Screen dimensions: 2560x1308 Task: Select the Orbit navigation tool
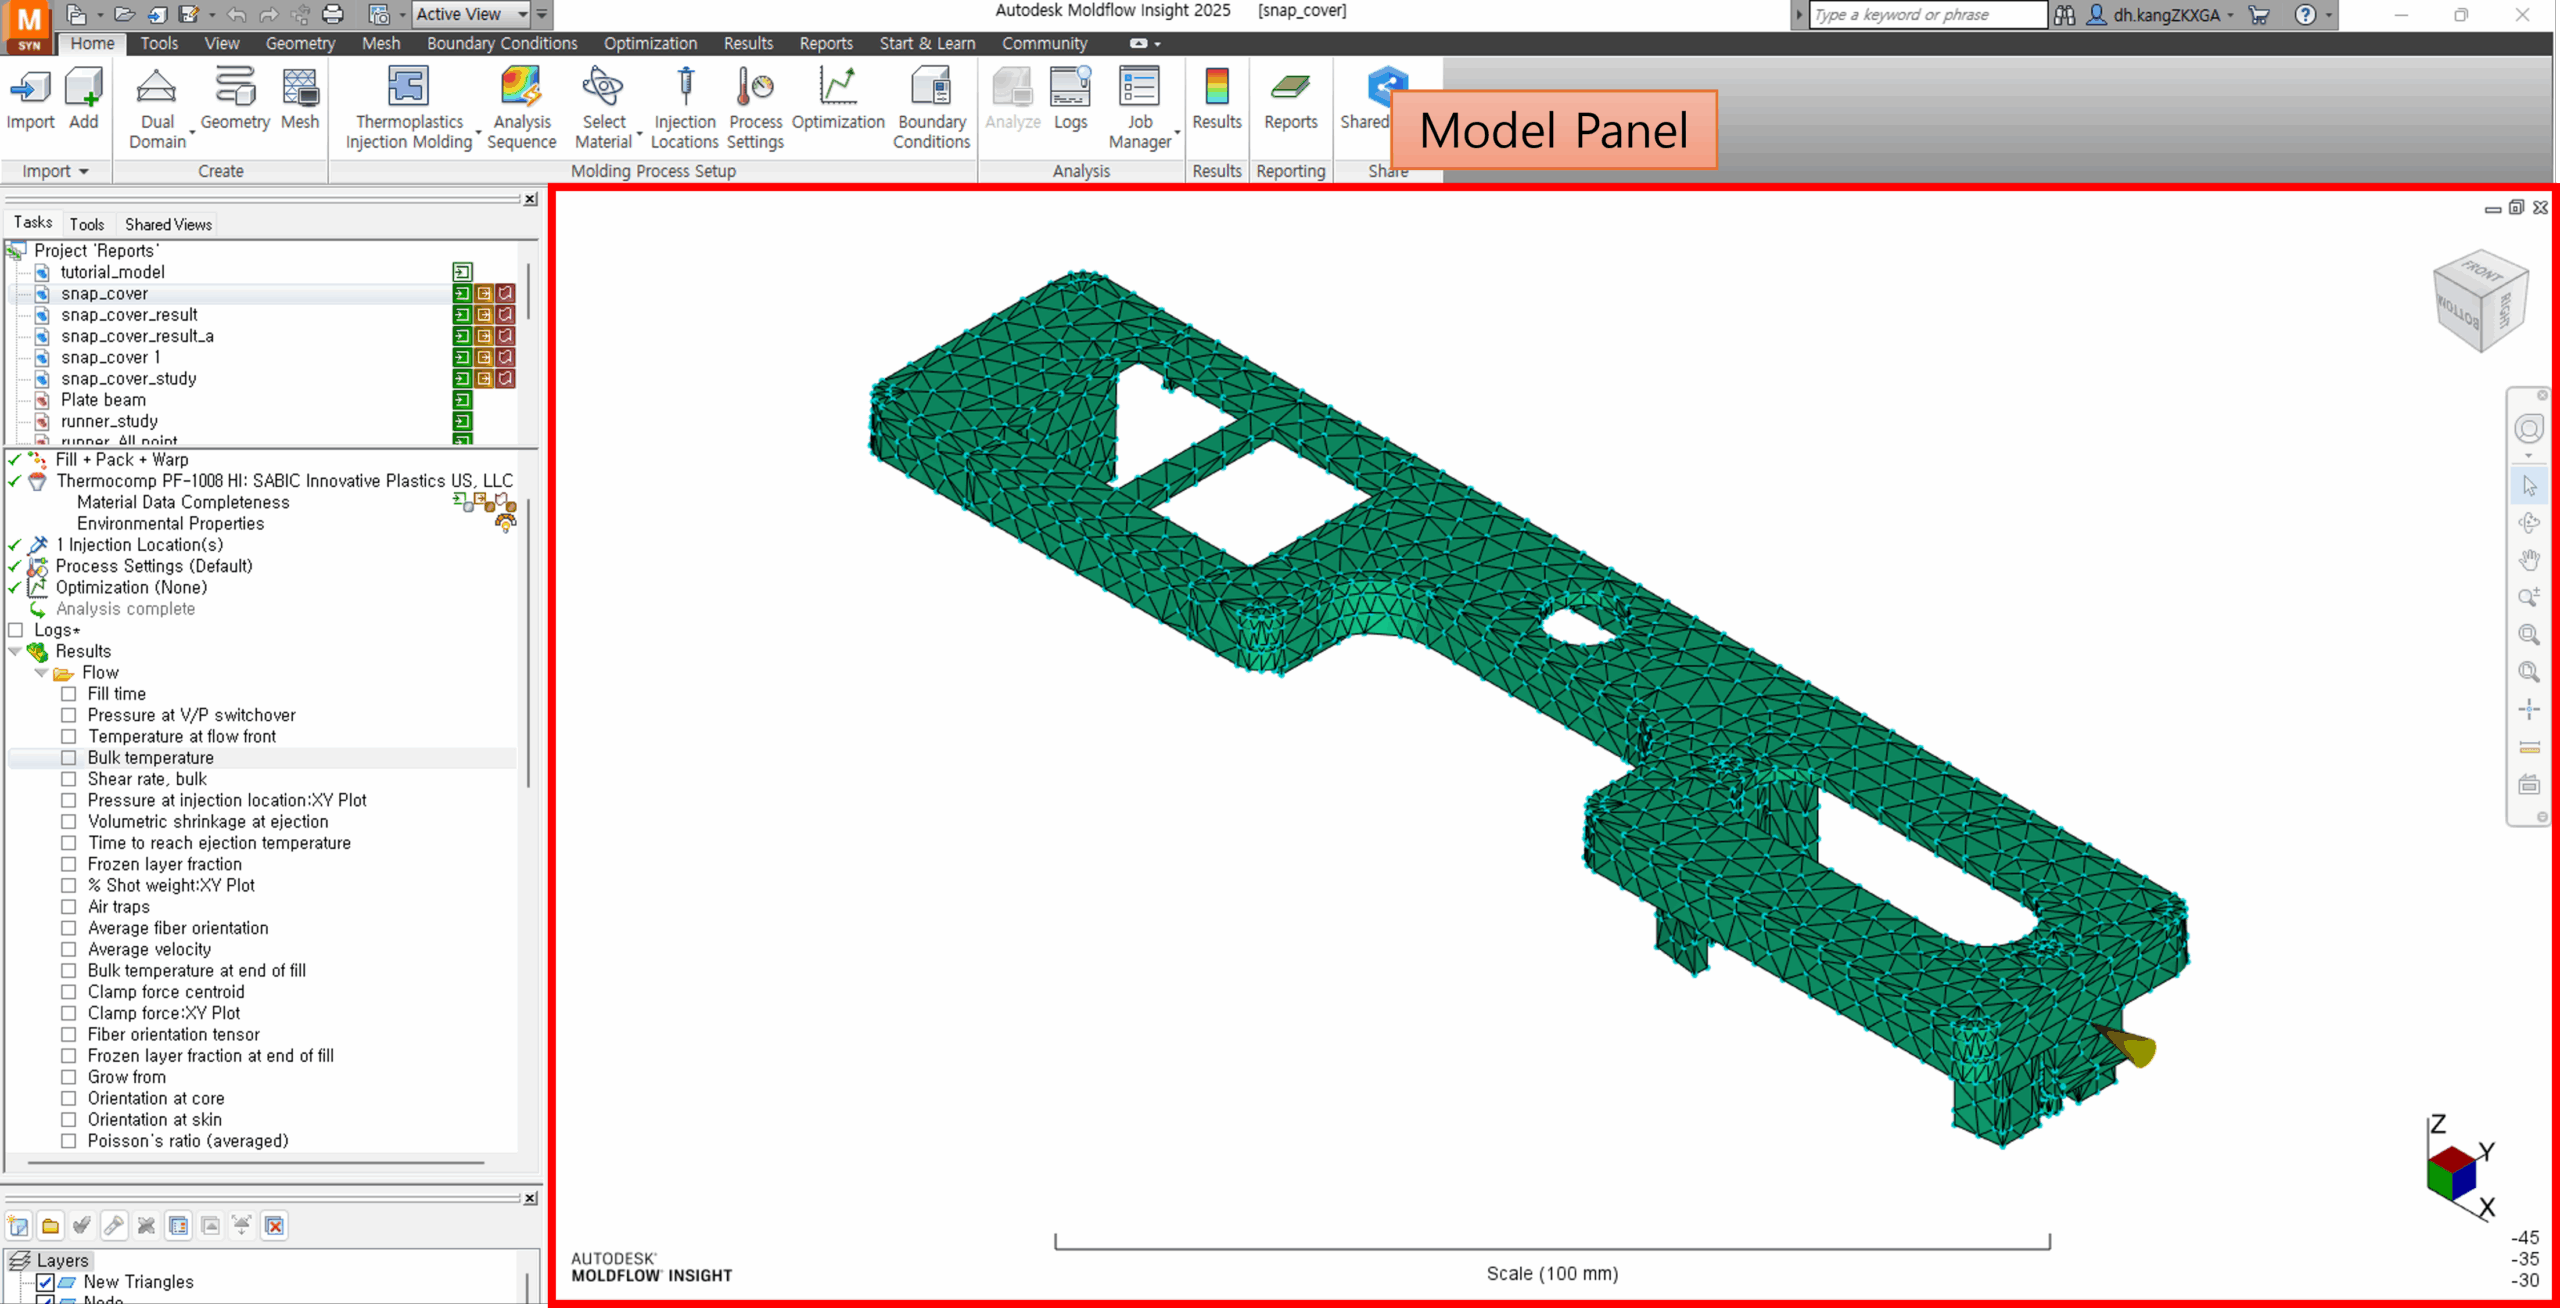pyautogui.click(x=2529, y=523)
